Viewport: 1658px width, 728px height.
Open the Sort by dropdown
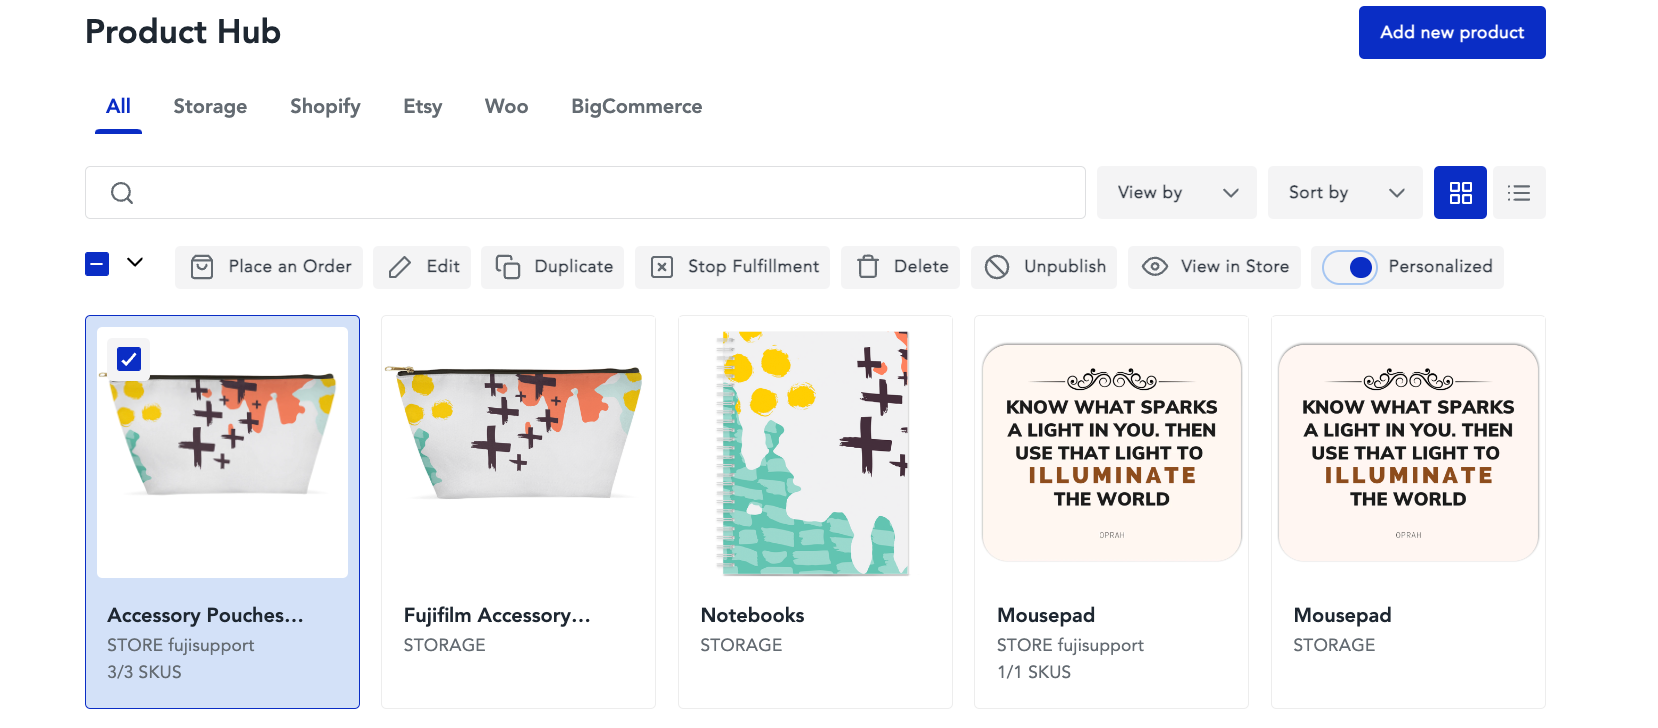coord(1345,192)
